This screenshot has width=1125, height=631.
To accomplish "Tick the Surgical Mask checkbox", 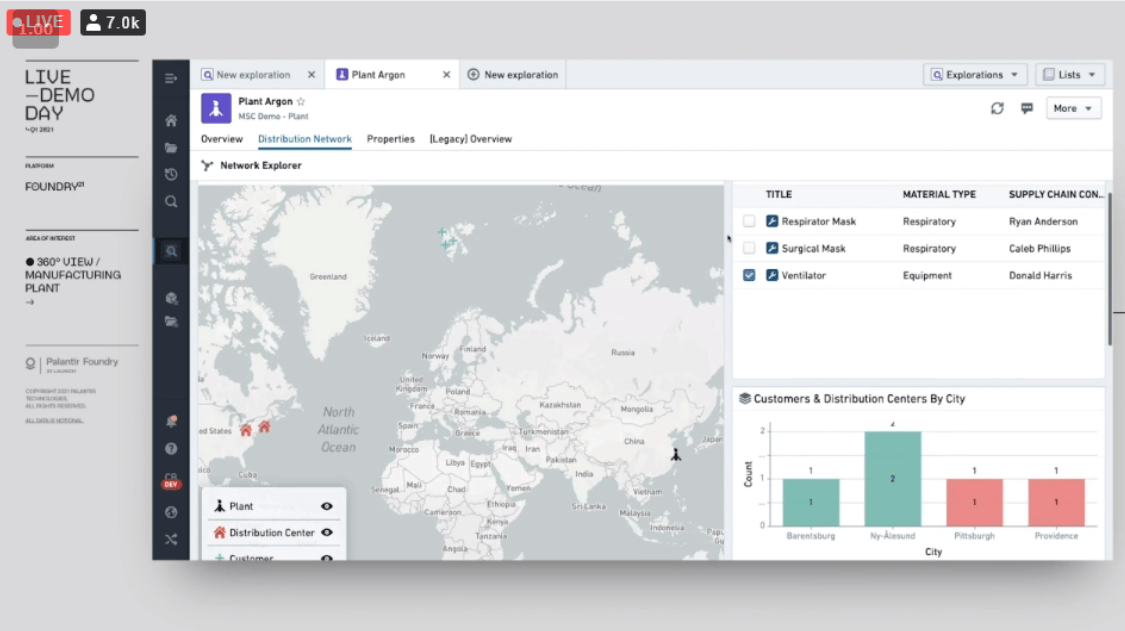I will click(749, 248).
